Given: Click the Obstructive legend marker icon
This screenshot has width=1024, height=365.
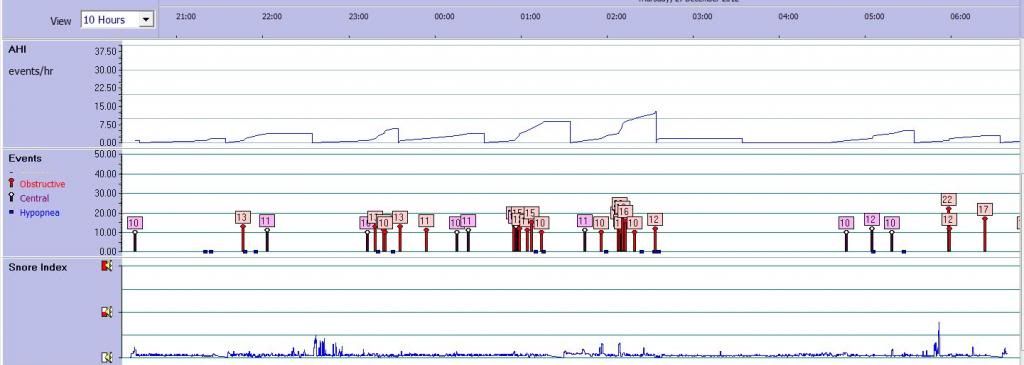Looking at the screenshot, I should [x=11, y=183].
